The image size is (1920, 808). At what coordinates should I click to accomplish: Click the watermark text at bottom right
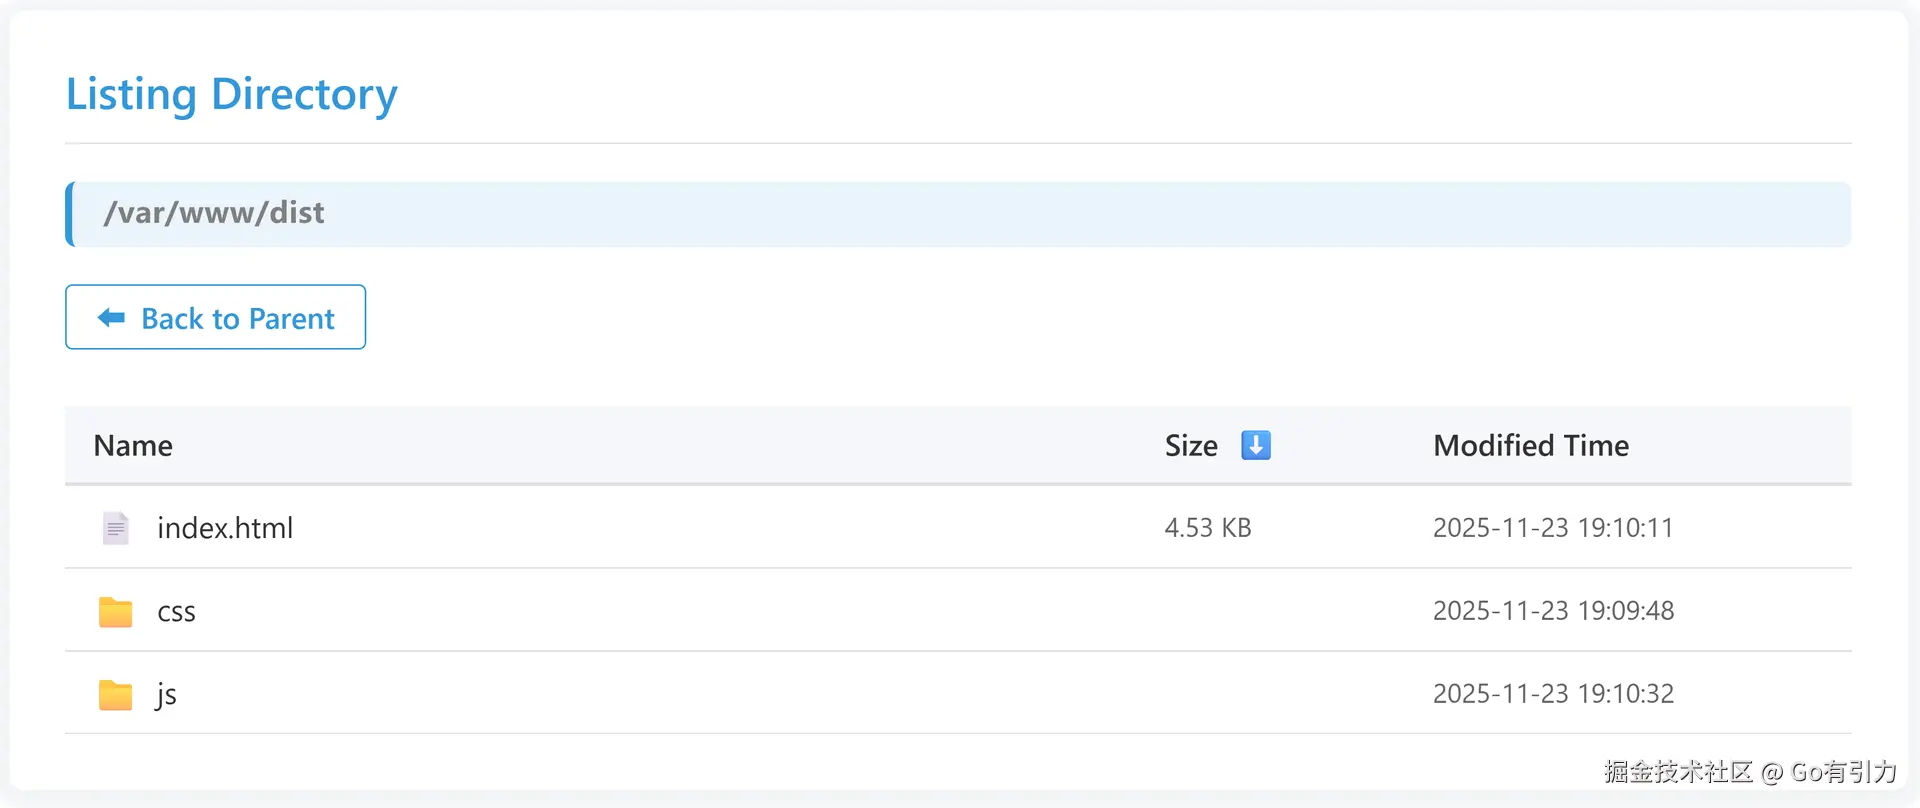1750,772
